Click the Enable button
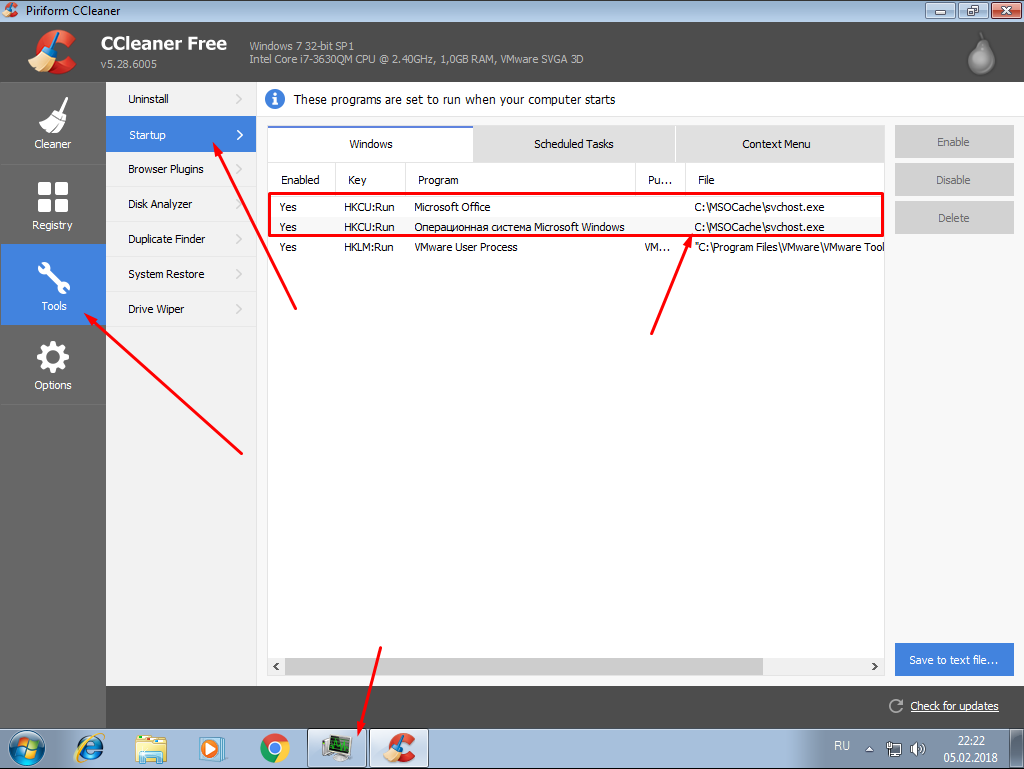Screen dimensions: 1024x769 953,142
